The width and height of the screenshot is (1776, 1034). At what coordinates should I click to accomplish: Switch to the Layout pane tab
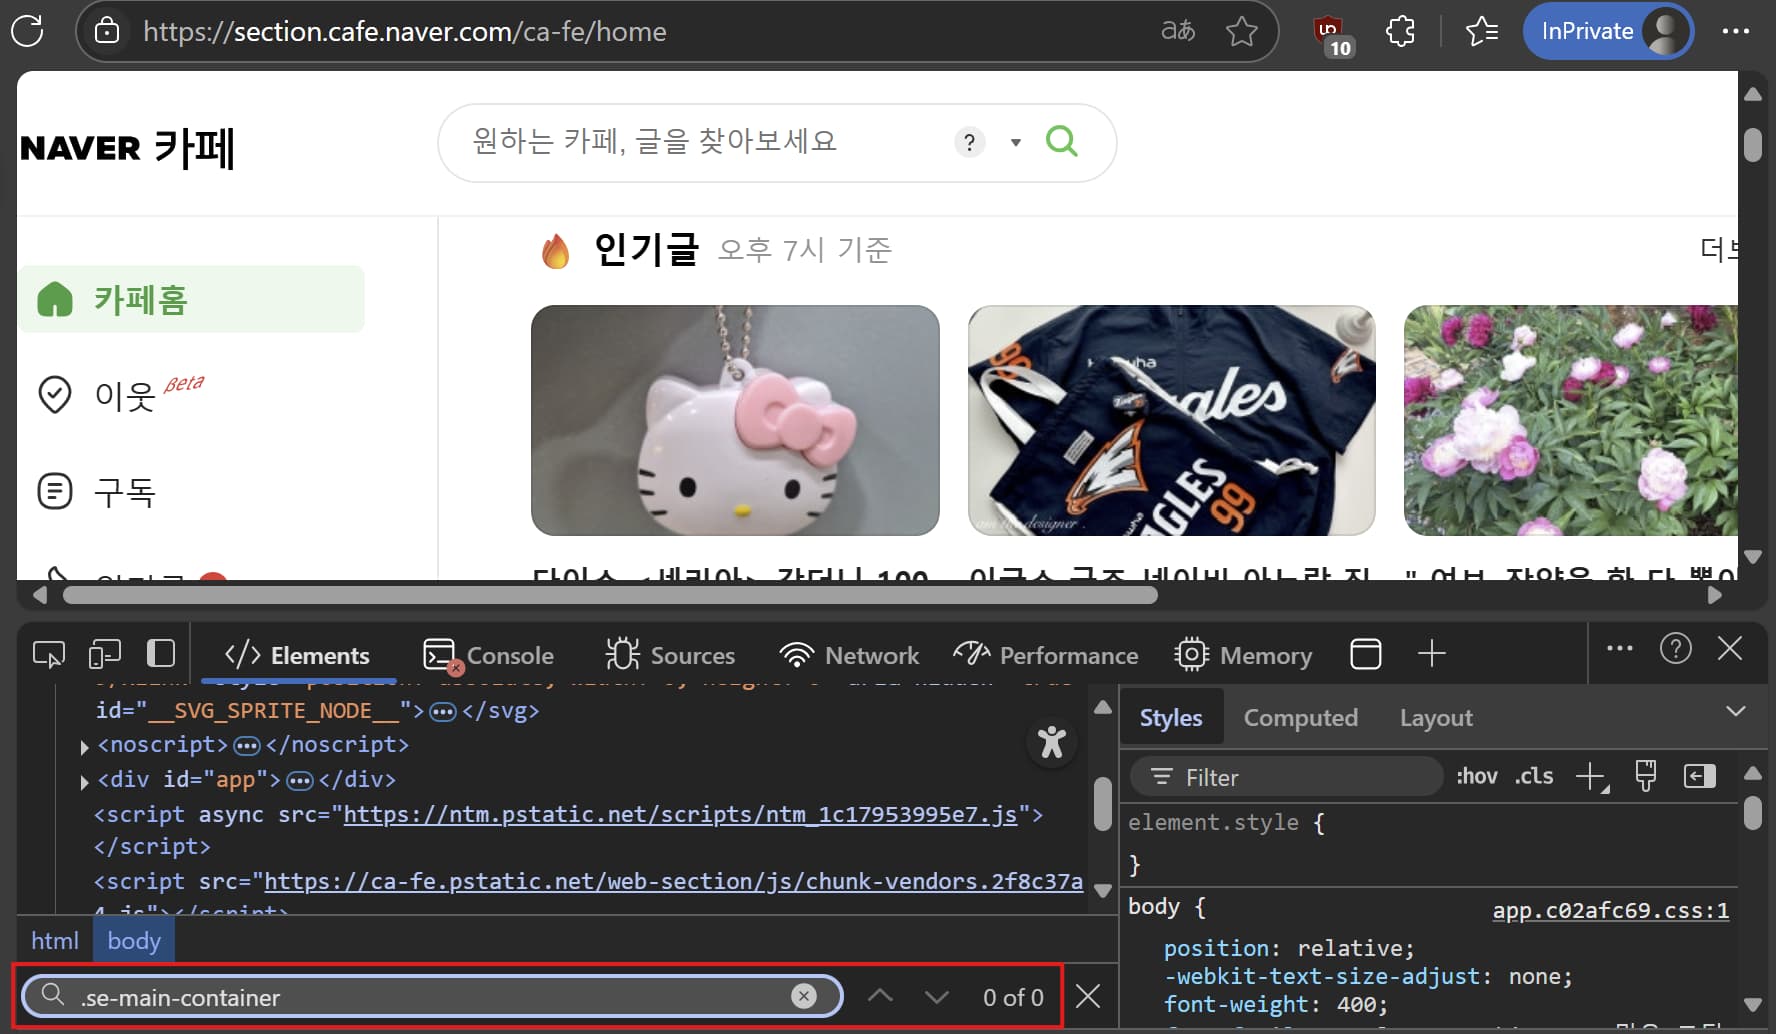click(1436, 717)
